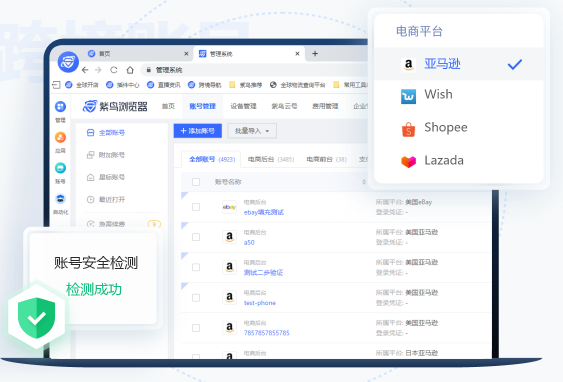Open the 测试二步验证 account link
Image resolution: width=563 pixels, height=382 pixels.
point(264,273)
